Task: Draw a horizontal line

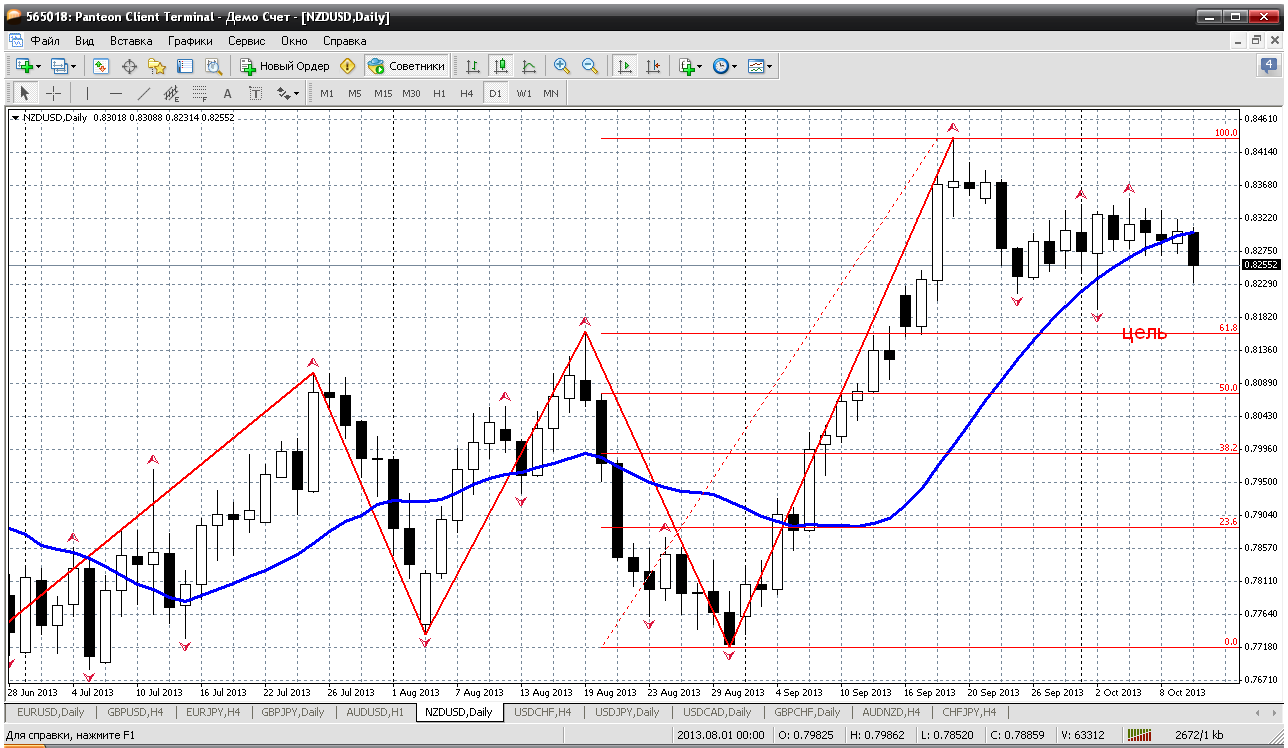Action: [x=116, y=93]
